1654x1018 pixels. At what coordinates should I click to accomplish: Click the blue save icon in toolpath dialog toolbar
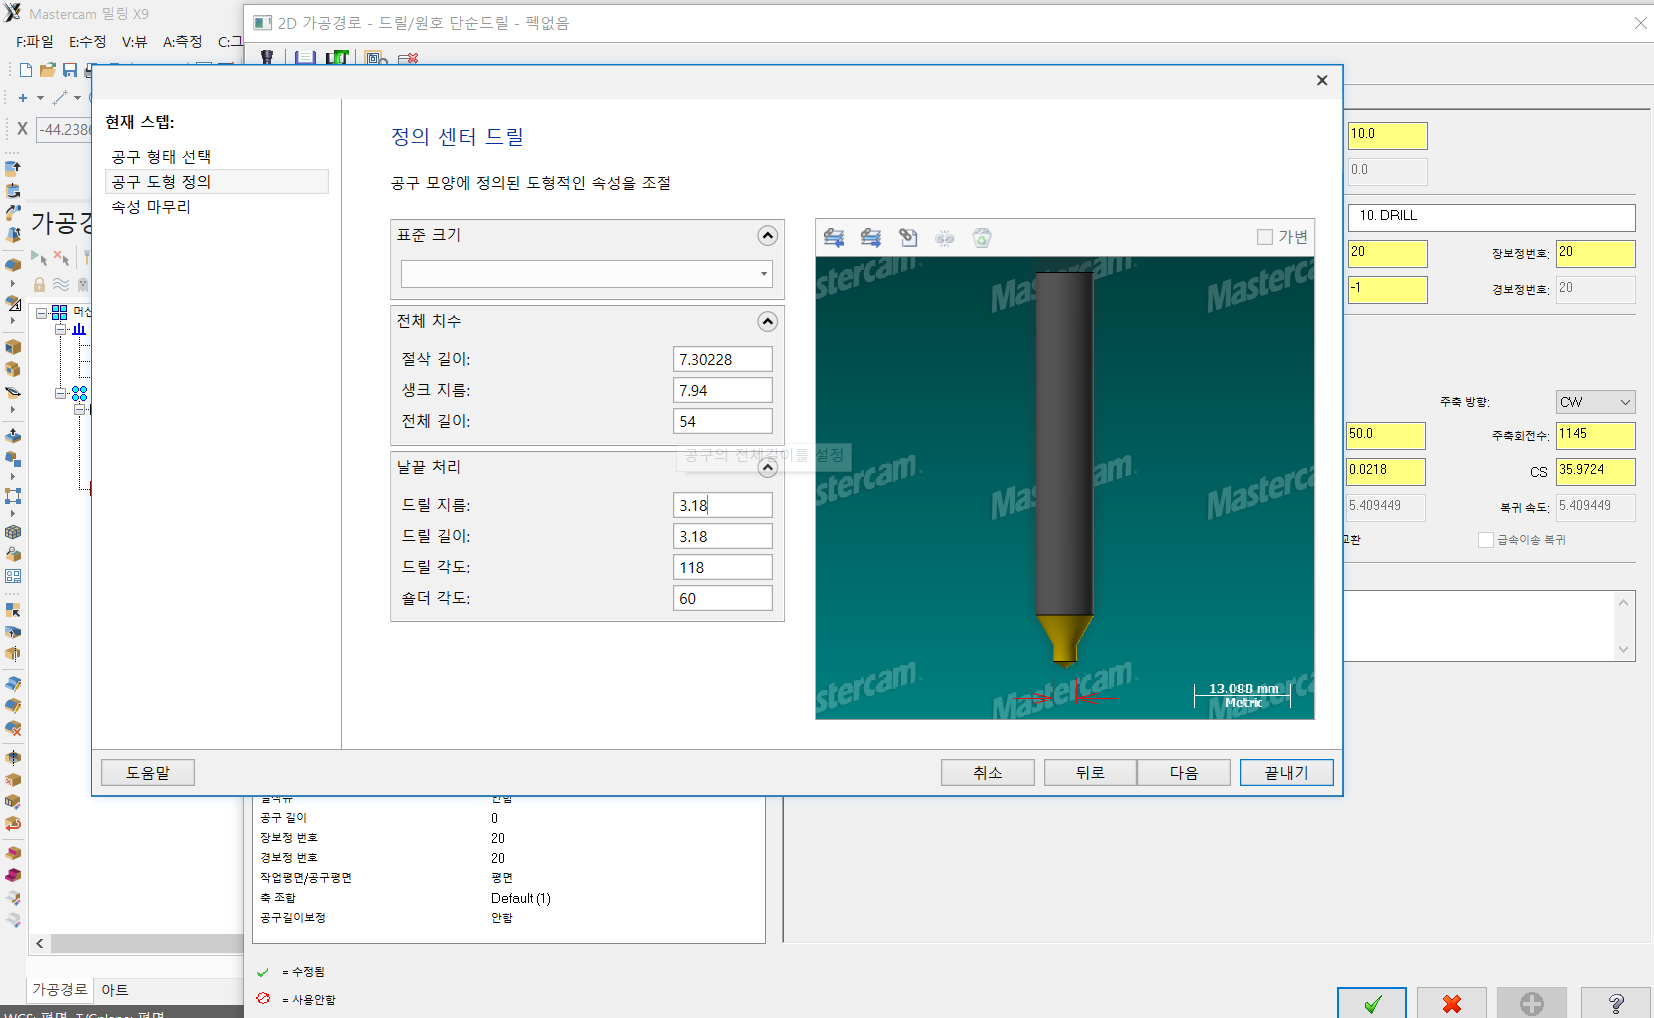coord(306,58)
